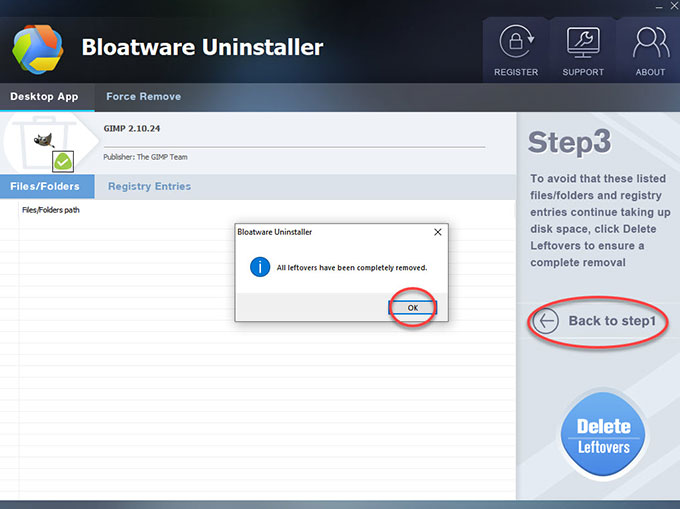Click the Bloatware Uninstaller logo
Screen dimensions: 680x509
pos(38,49)
